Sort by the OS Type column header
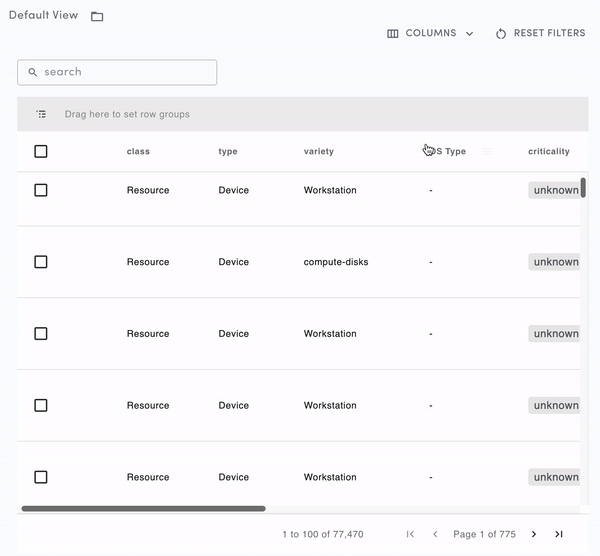The width and height of the screenshot is (600, 556). tap(447, 151)
